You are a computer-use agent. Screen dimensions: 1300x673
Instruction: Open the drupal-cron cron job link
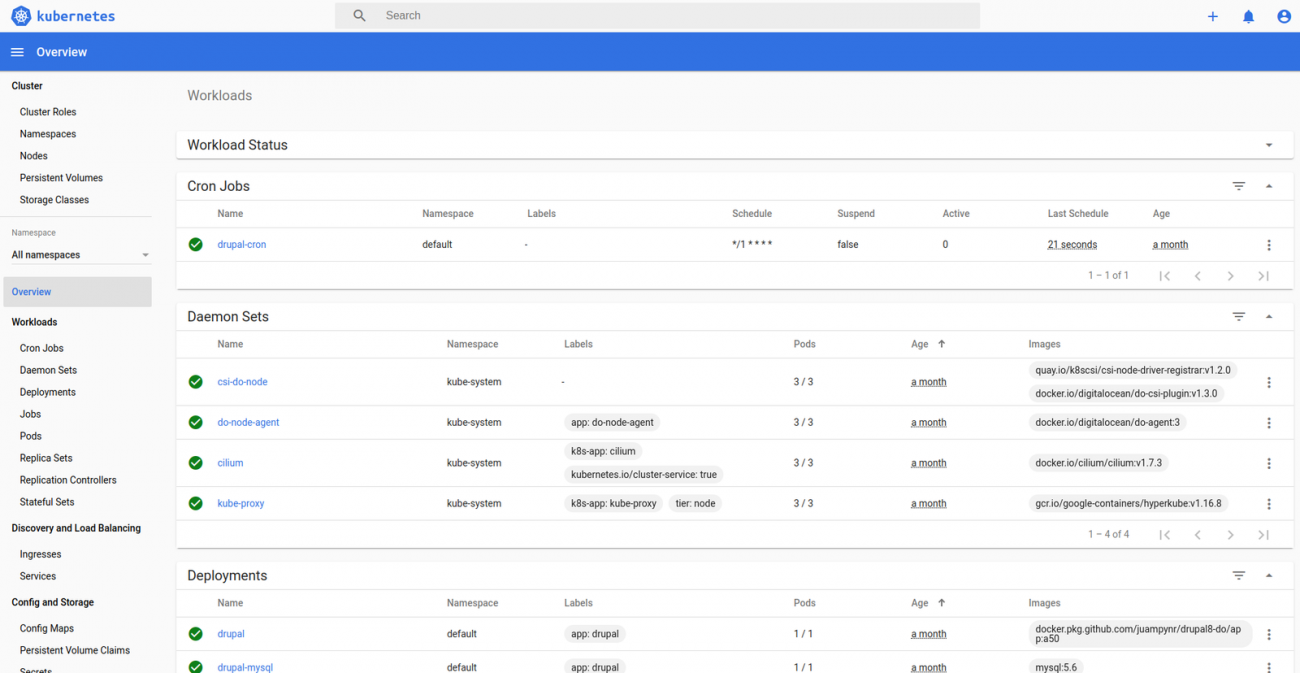coord(242,244)
